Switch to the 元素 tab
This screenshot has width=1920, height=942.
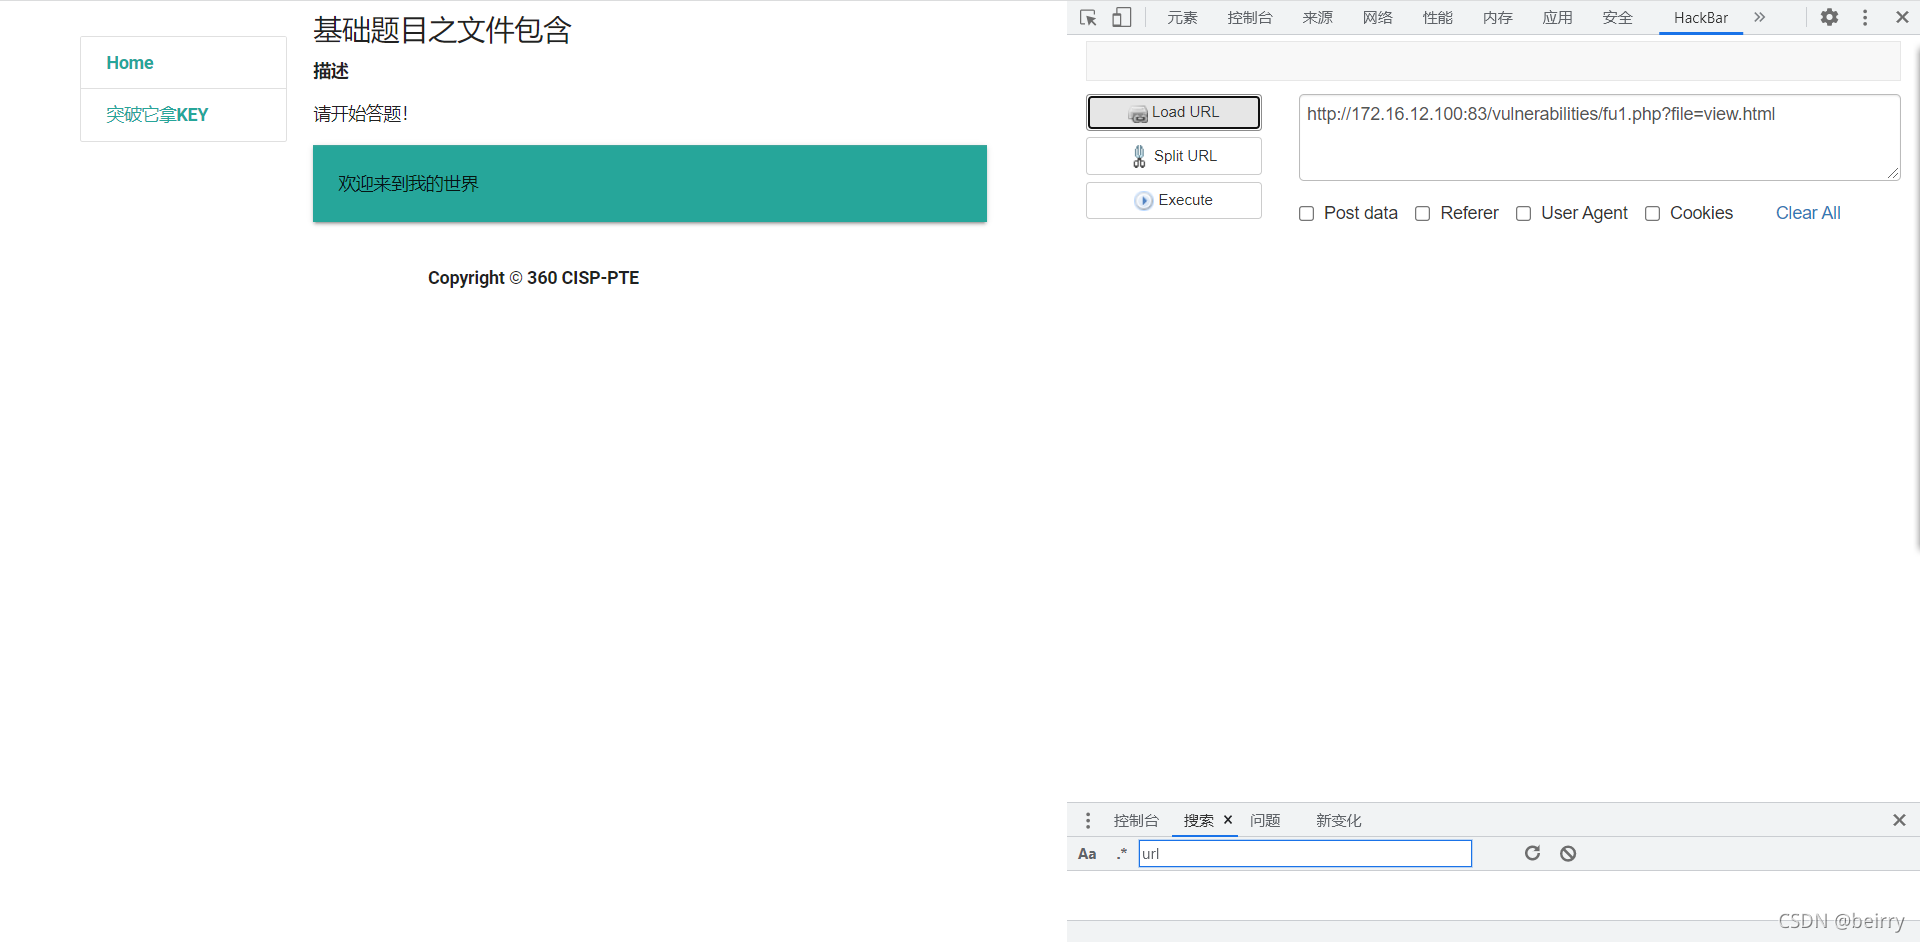tap(1182, 18)
